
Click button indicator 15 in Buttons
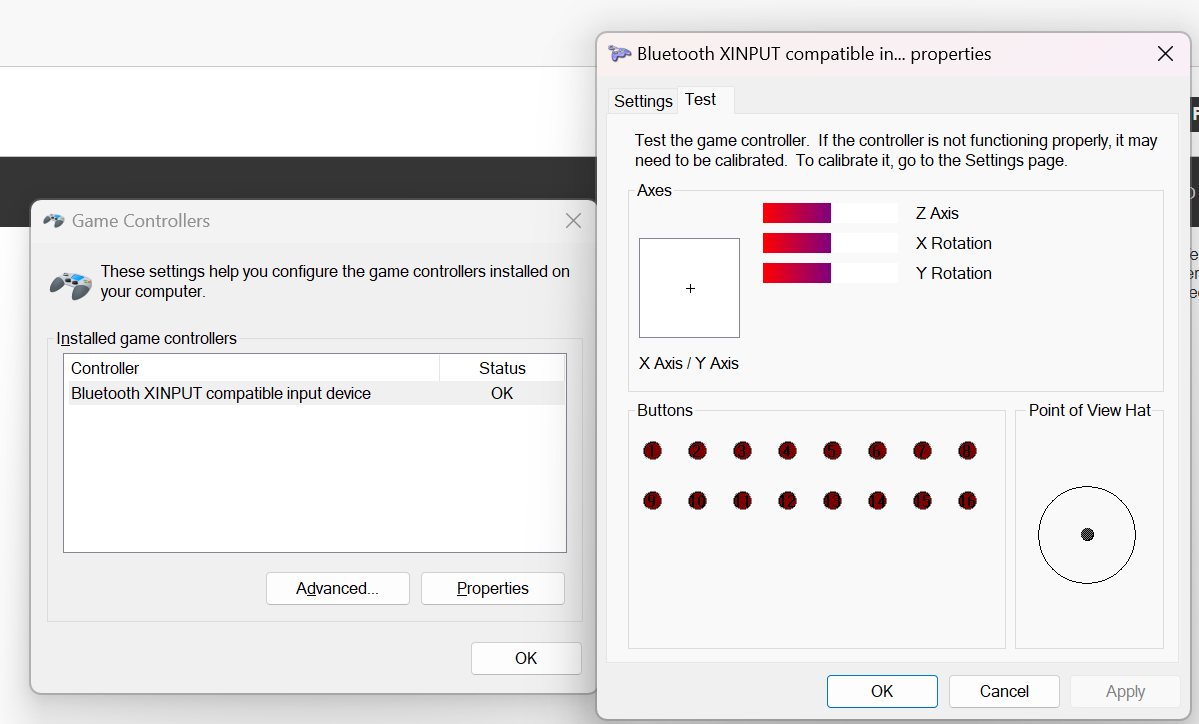(x=922, y=501)
